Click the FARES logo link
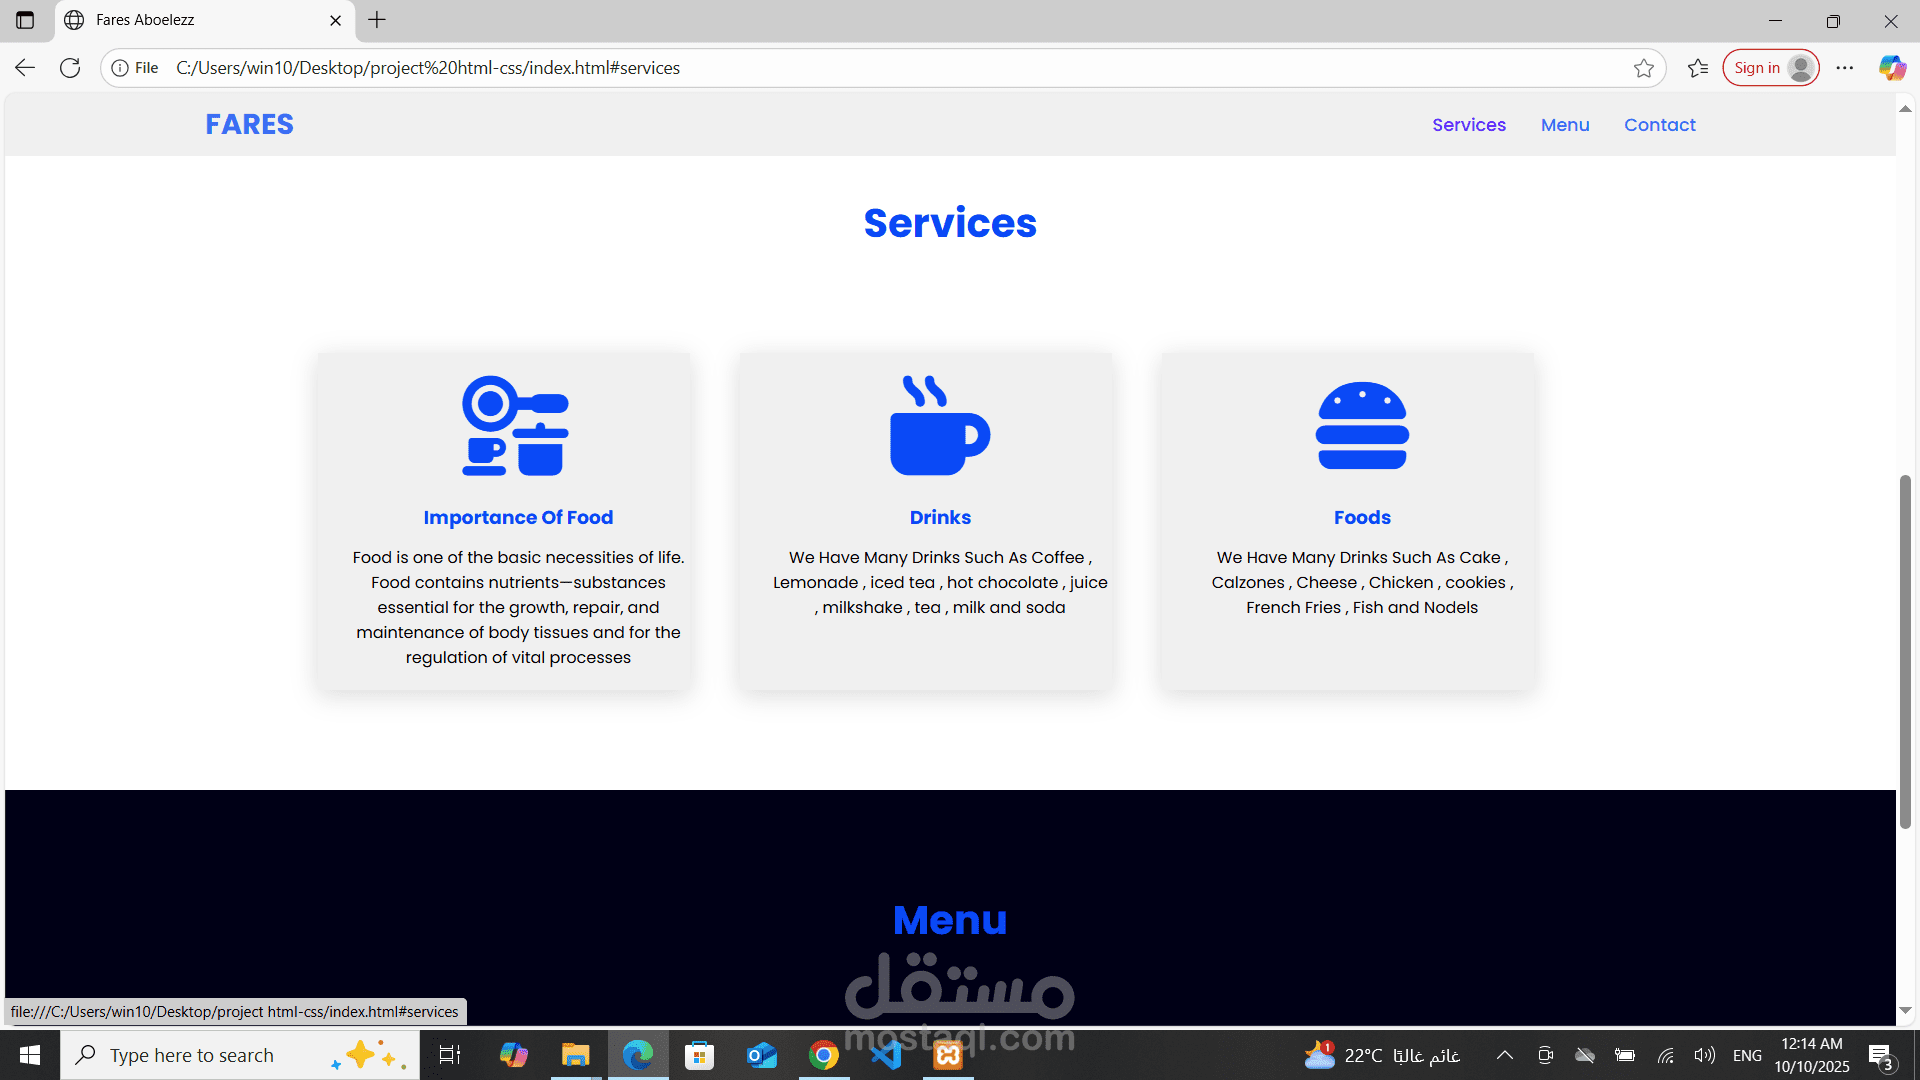 [x=249, y=125]
